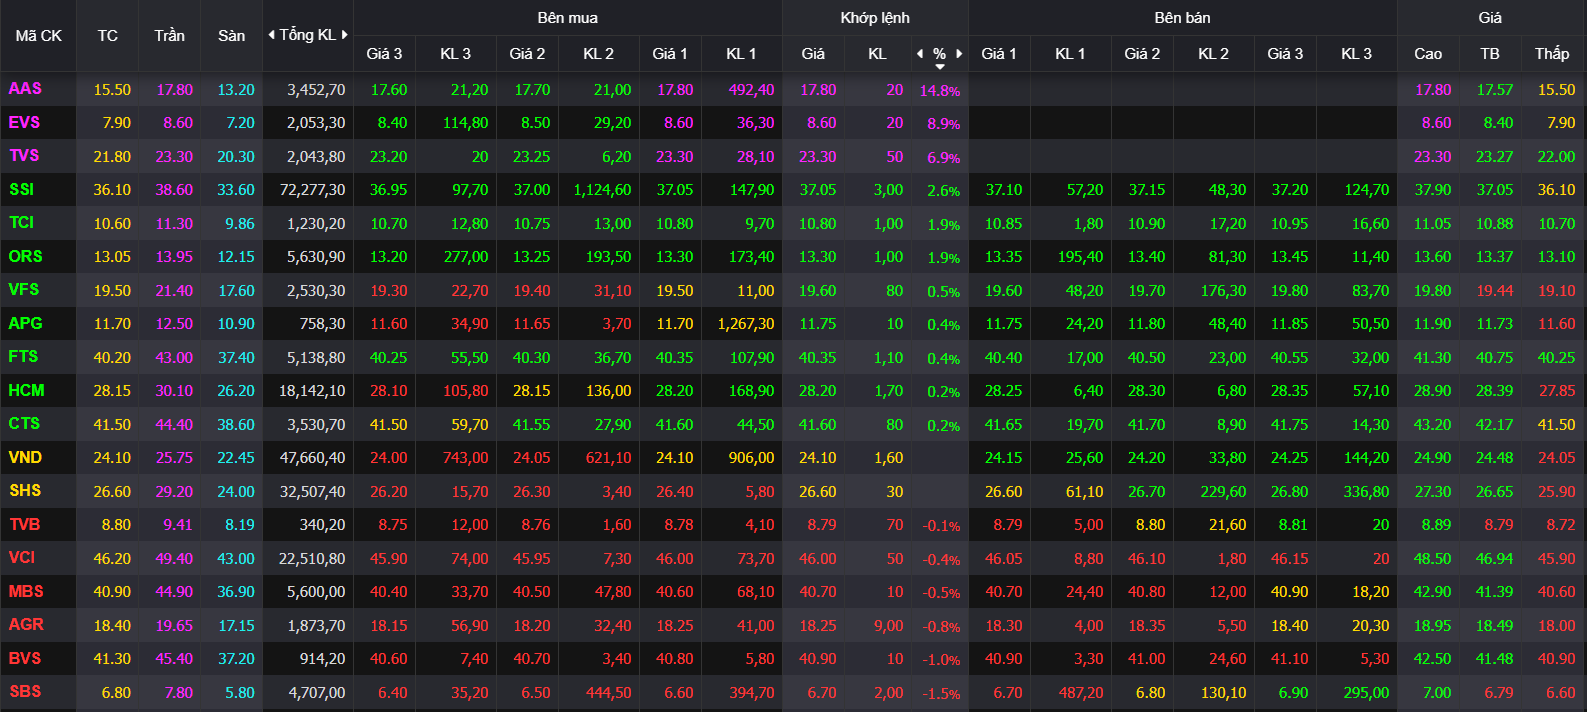Click SSI total volume 72,277,30
1587x712 pixels.
(313, 190)
